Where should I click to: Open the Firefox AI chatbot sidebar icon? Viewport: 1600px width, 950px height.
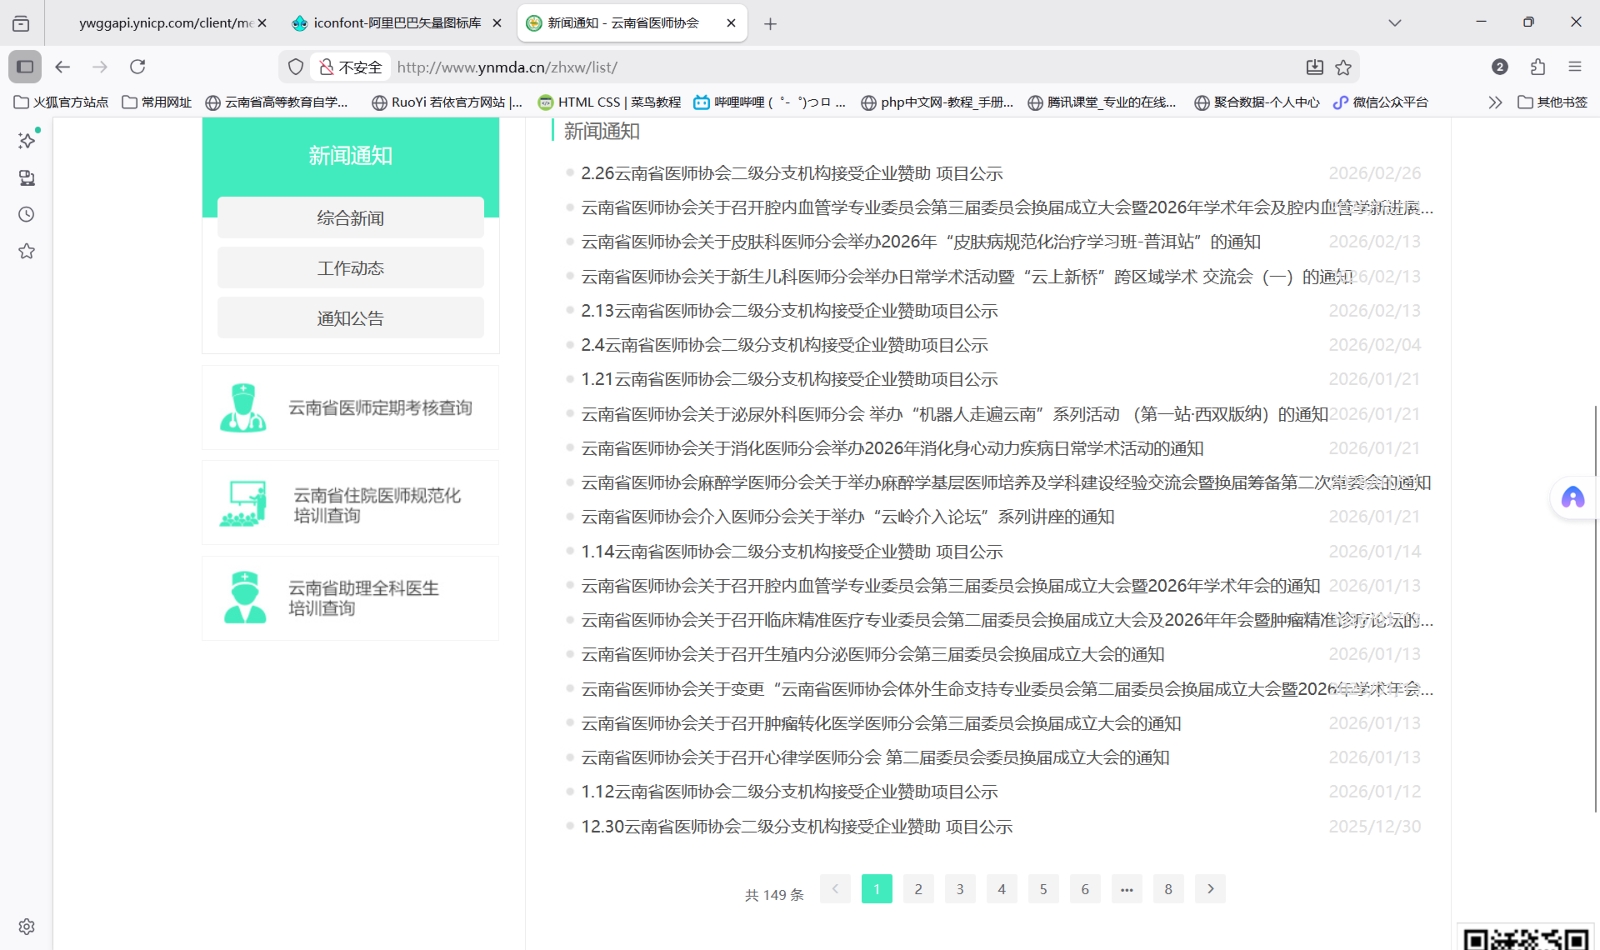point(26,140)
